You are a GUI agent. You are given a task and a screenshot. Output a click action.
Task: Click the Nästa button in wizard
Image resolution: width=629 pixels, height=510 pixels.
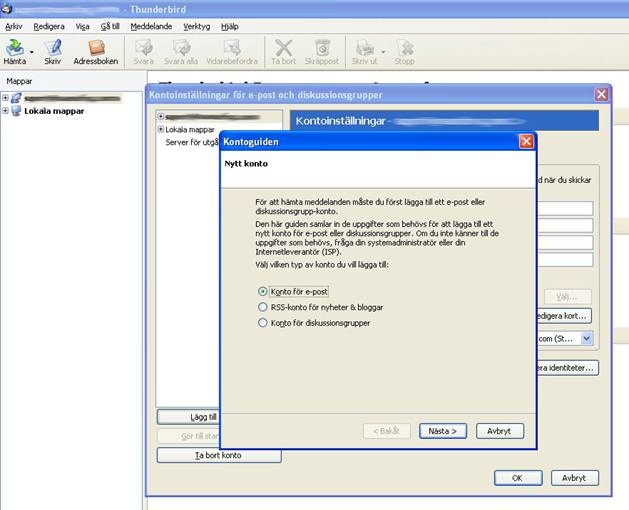pos(443,431)
